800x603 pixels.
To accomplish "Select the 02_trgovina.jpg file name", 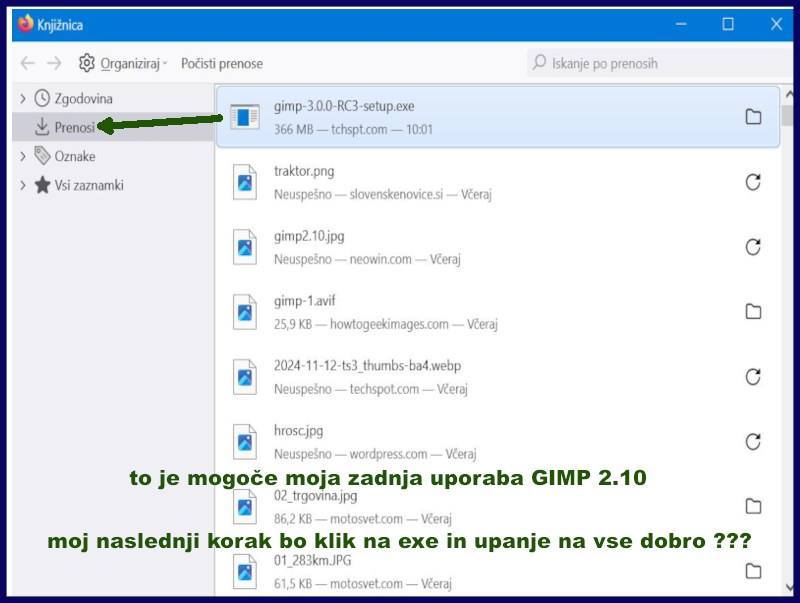I will click(x=315, y=495).
